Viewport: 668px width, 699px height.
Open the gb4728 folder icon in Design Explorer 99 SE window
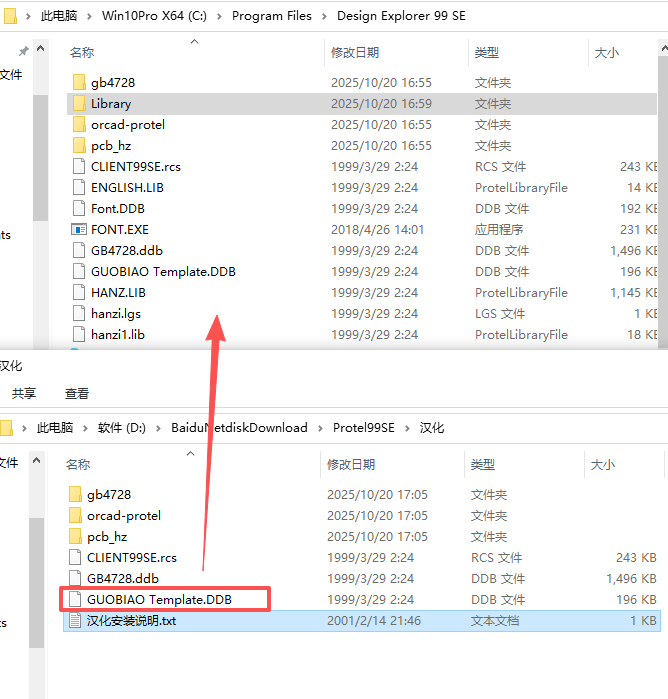point(79,82)
